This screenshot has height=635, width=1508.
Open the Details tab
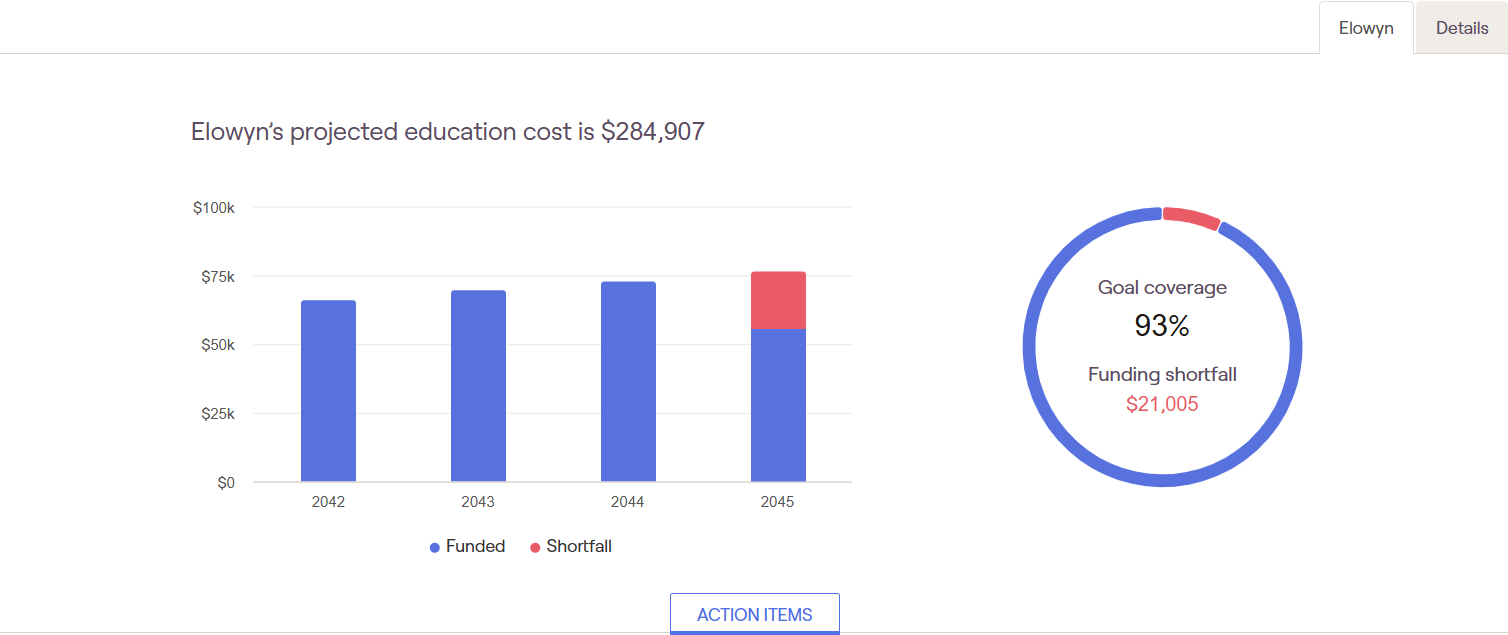1461,28
